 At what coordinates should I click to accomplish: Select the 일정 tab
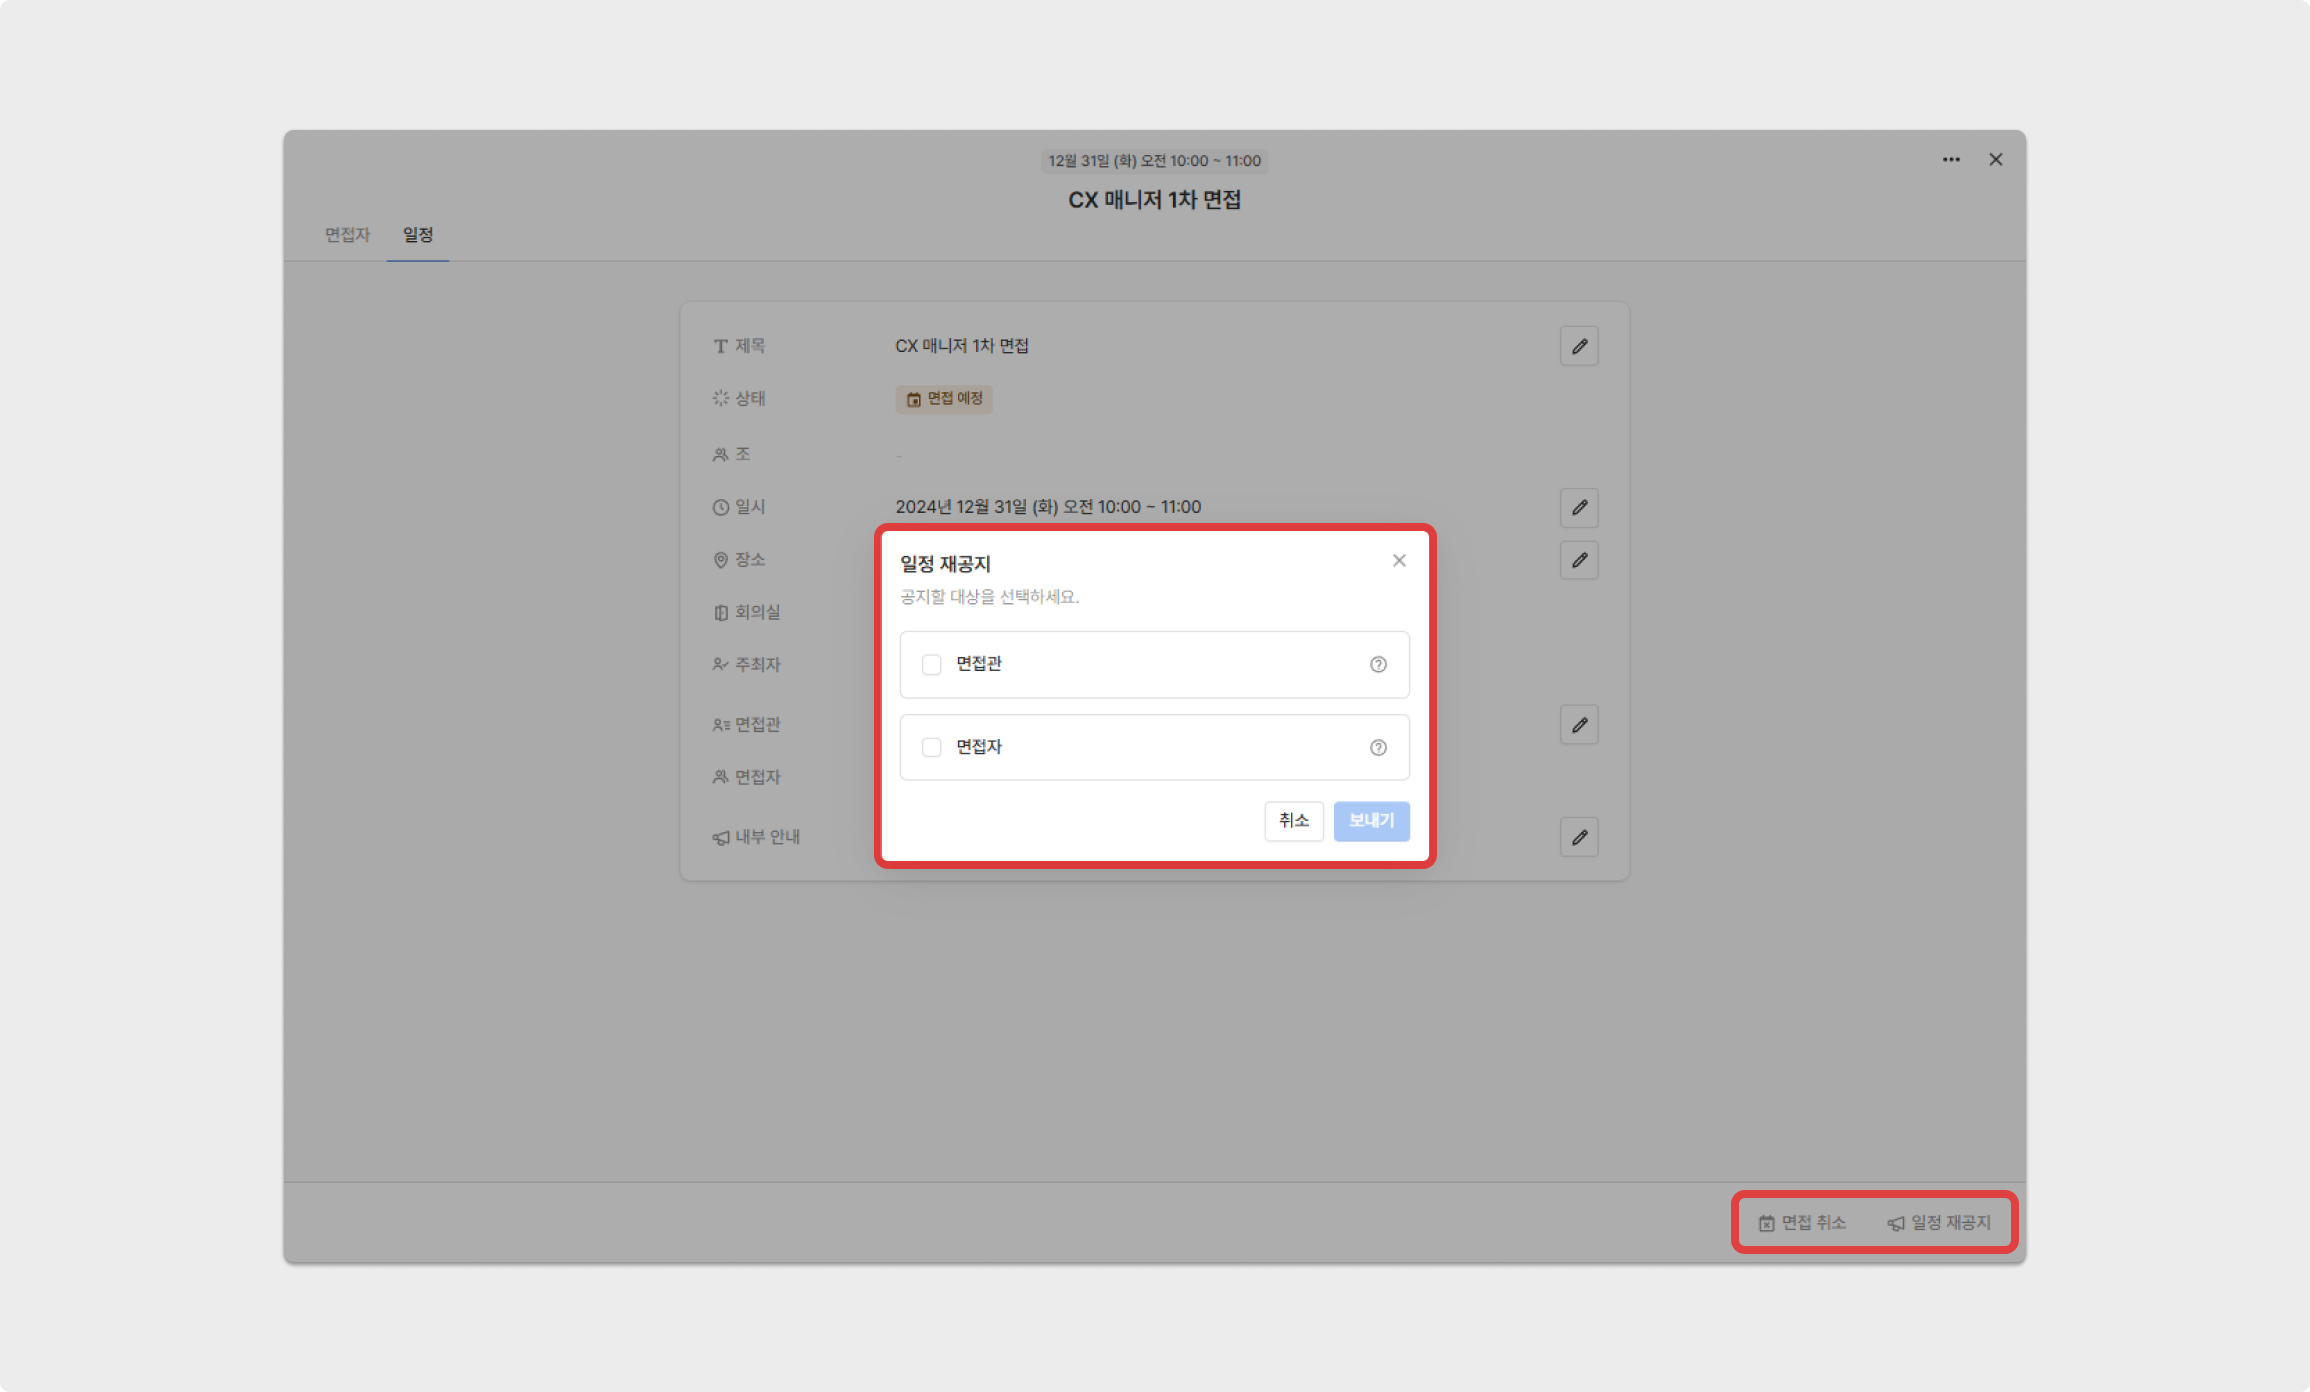(418, 235)
